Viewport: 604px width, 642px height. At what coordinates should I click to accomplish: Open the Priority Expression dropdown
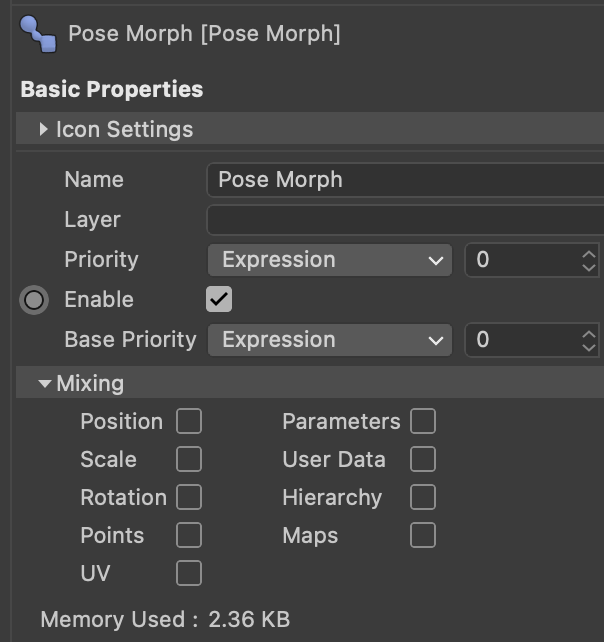click(331, 260)
